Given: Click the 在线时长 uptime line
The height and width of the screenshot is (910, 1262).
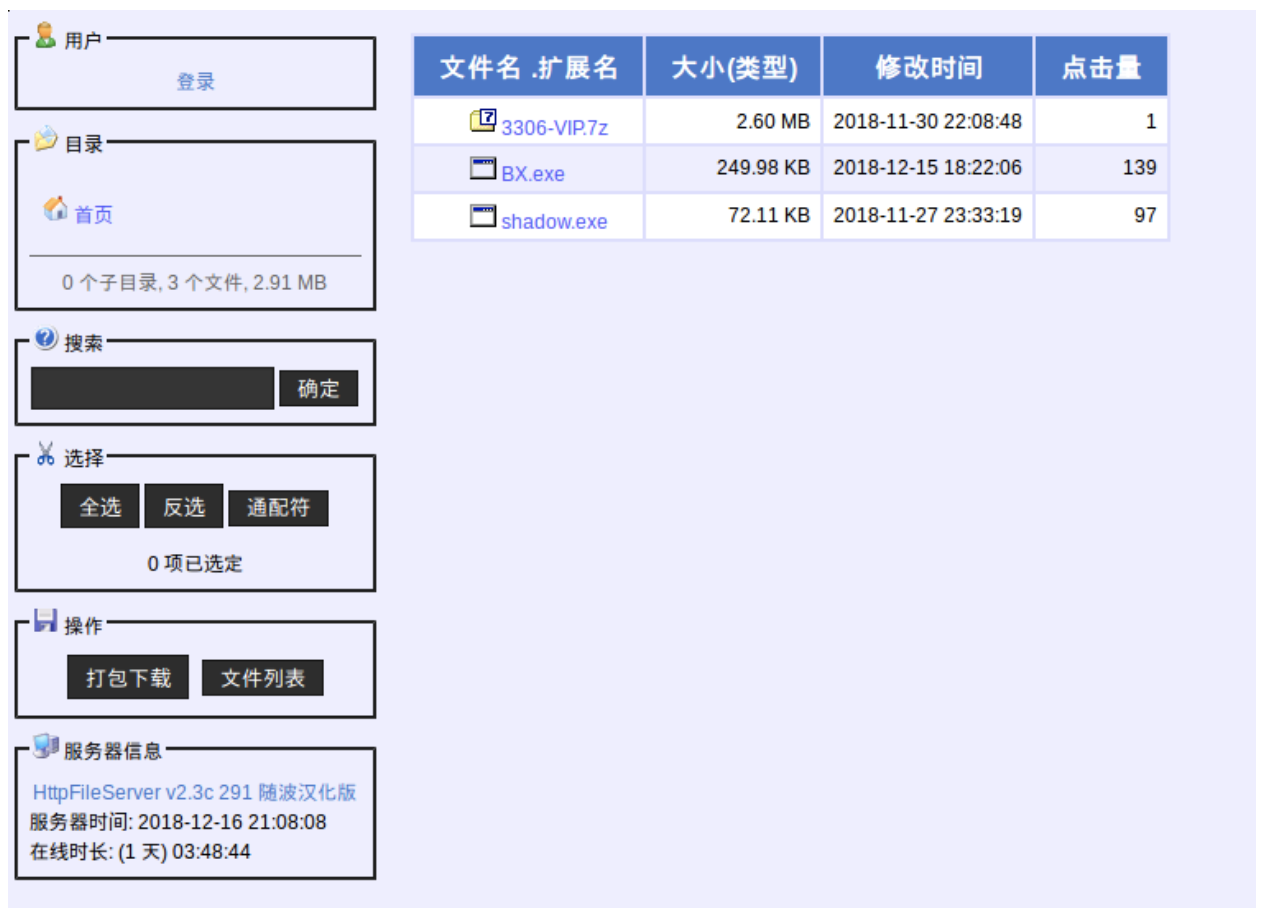Looking at the screenshot, I should (140, 853).
